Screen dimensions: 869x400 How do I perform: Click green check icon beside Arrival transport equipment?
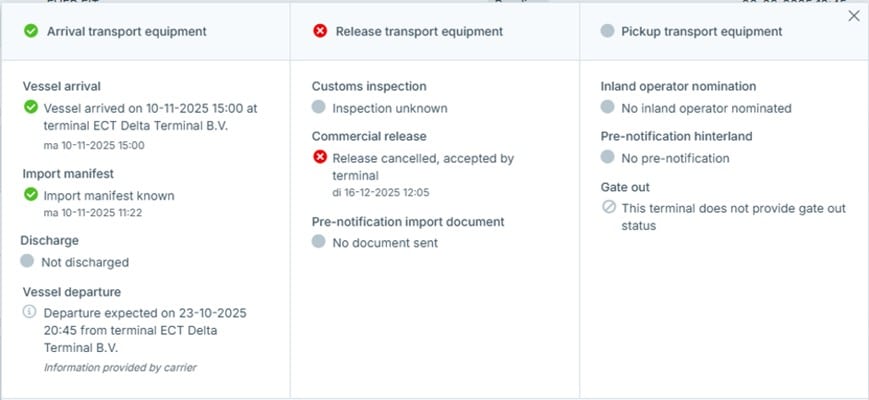(x=31, y=31)
